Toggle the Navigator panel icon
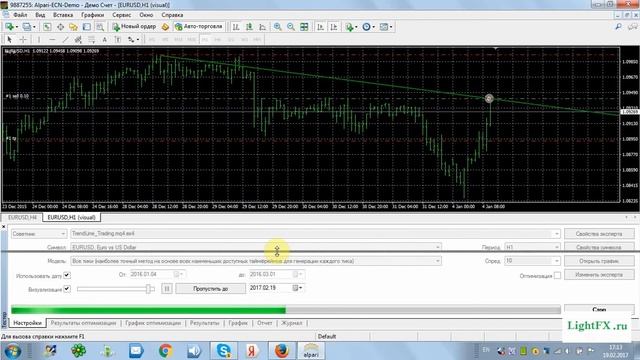This screenshot has width=640, height=360. click(x=73, y=27)
